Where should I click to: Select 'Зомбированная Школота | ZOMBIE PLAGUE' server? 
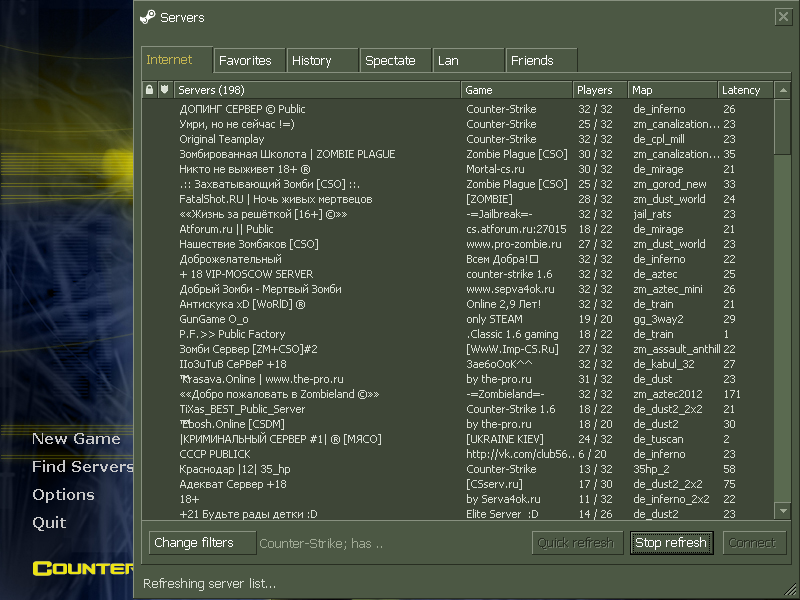pos(458,154)
